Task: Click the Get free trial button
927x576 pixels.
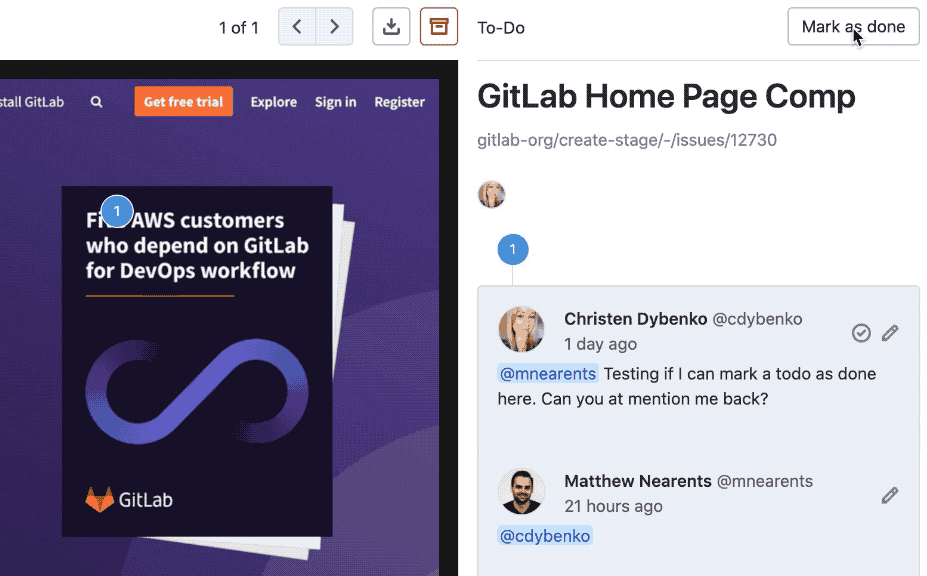Action: coord(184,102)
